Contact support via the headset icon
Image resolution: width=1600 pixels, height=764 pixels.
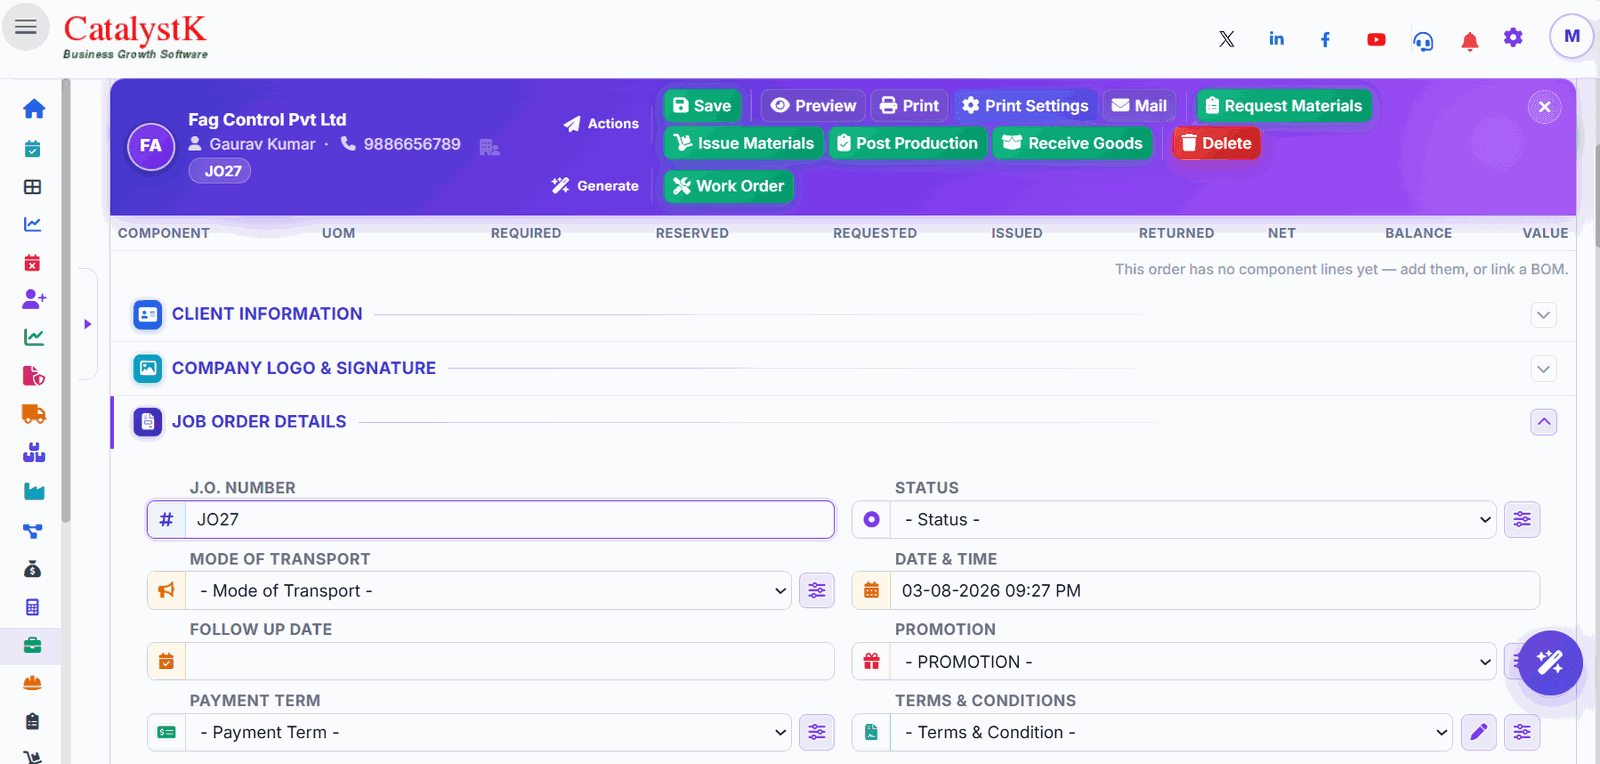click(x=1423, y=41)
